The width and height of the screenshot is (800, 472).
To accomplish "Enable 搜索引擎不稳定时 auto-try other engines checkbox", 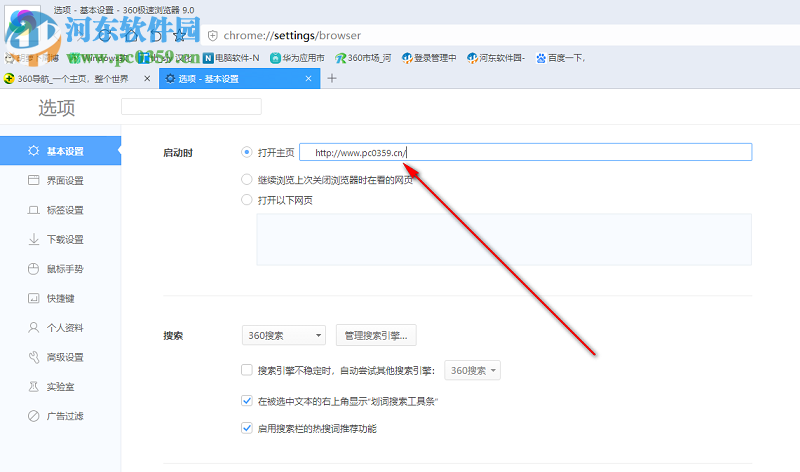I will [x=247, y=370].
